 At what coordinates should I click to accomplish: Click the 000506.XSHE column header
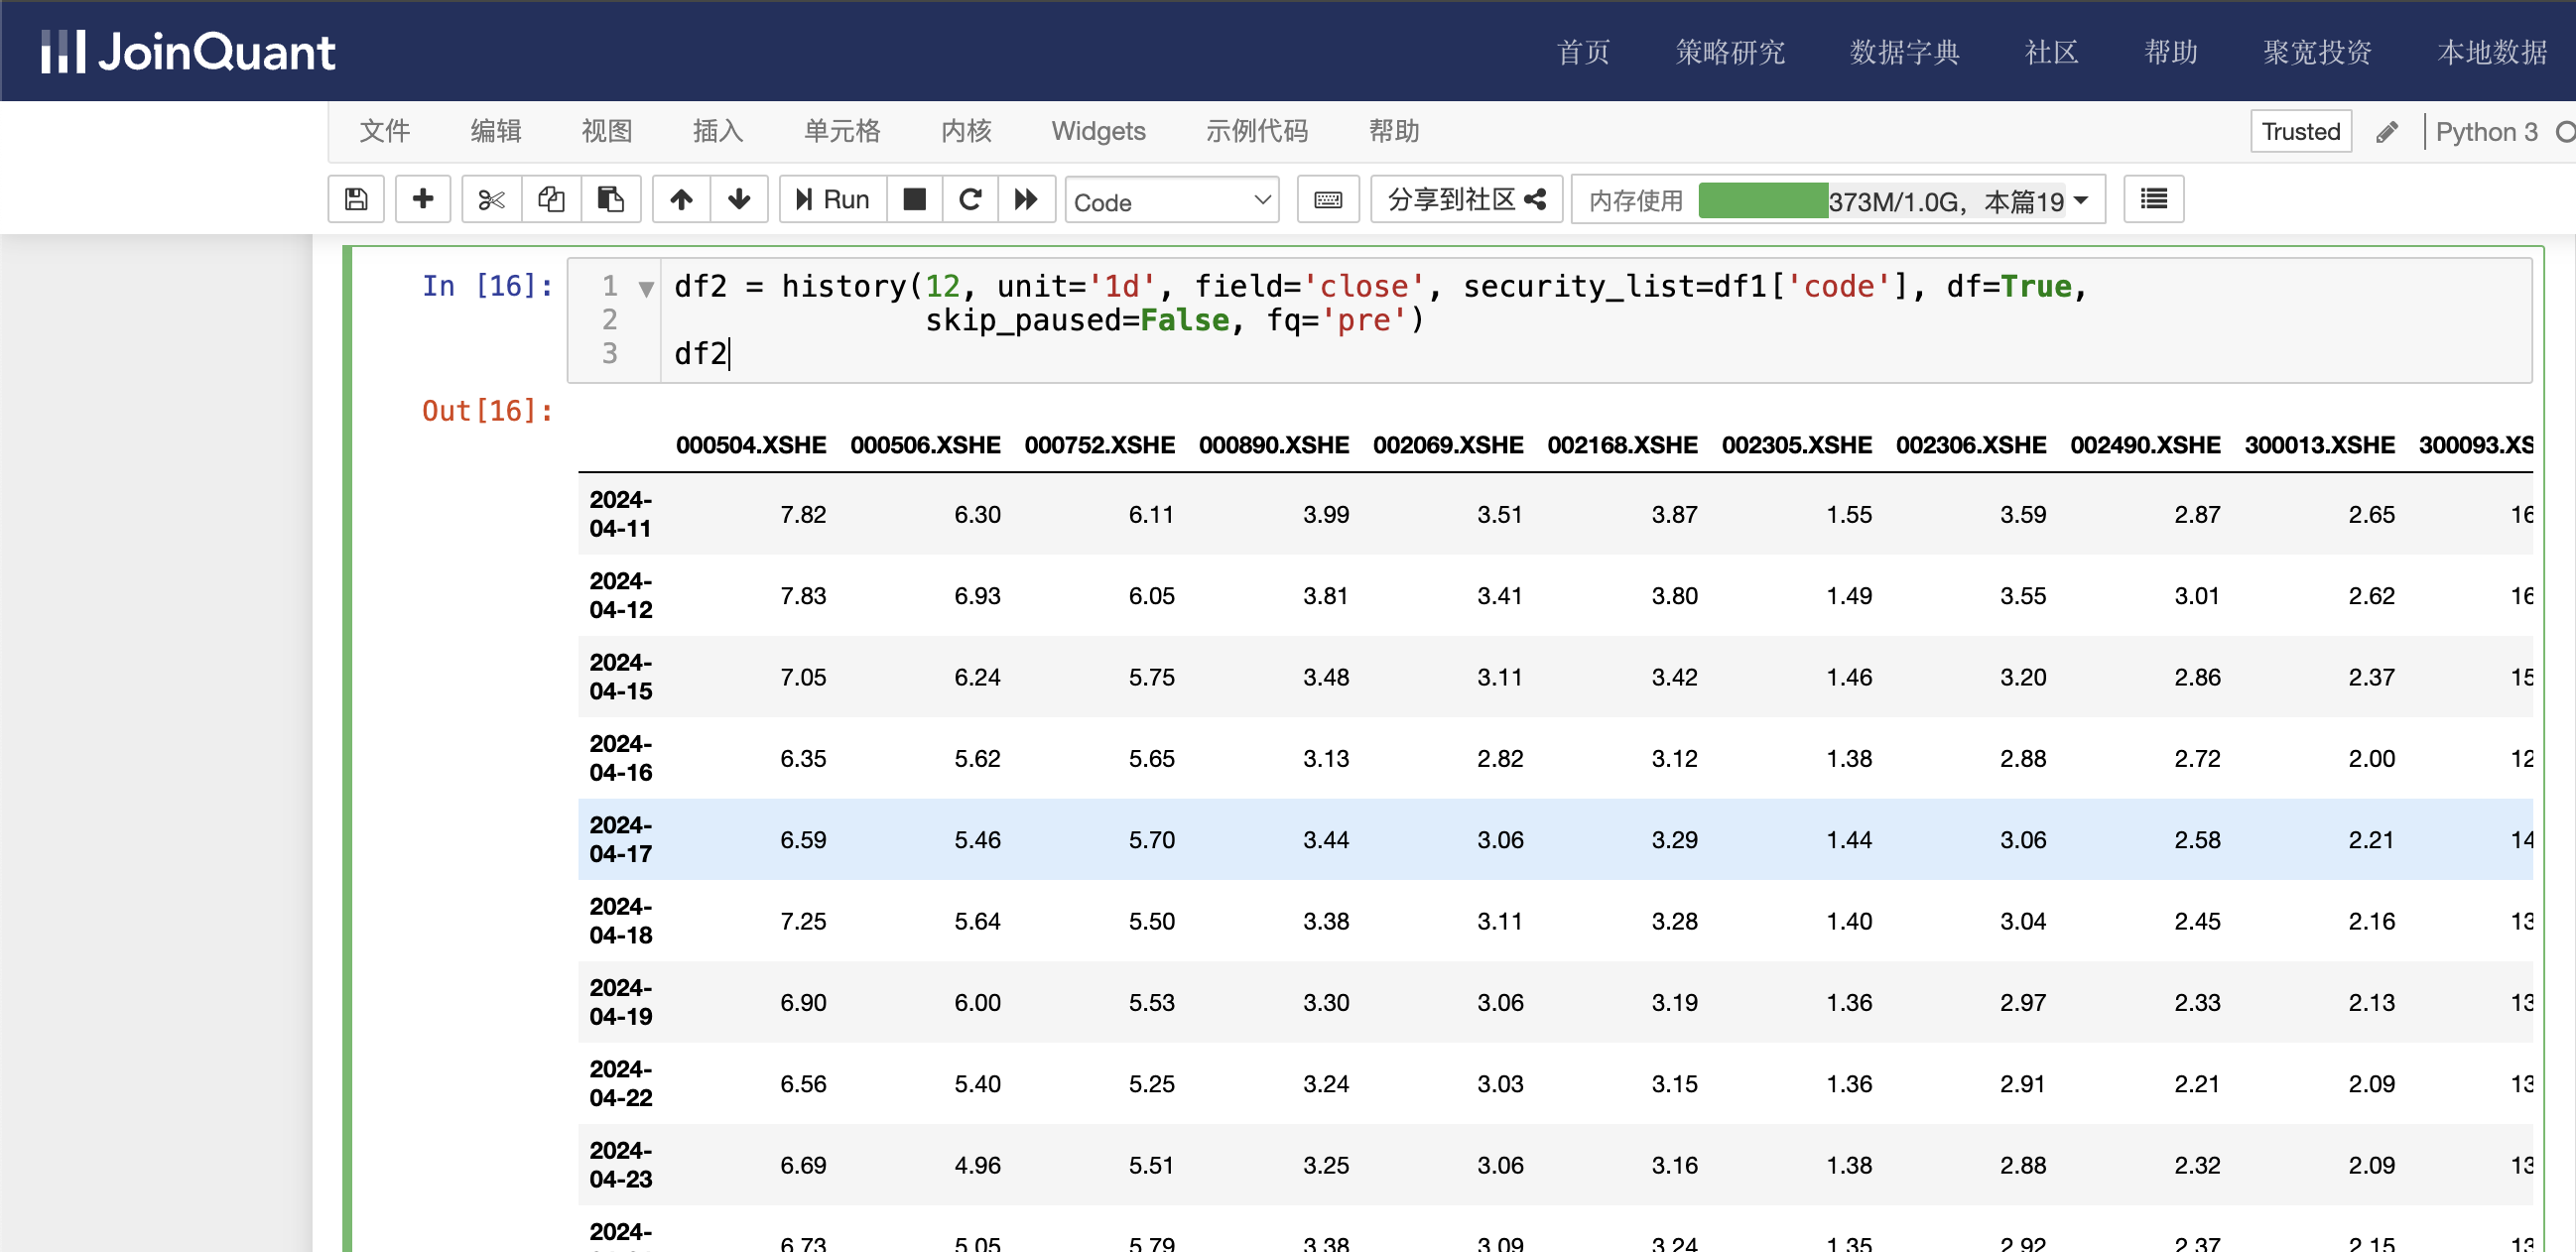[x=925, y=445]
